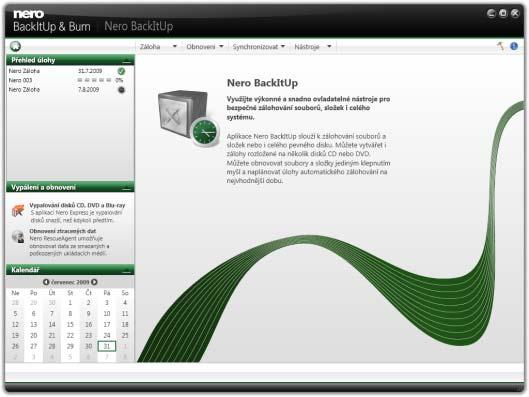The image size is (529, 397).
Task: Open help via the blue info icon
Action: click(x=513, y=46)
